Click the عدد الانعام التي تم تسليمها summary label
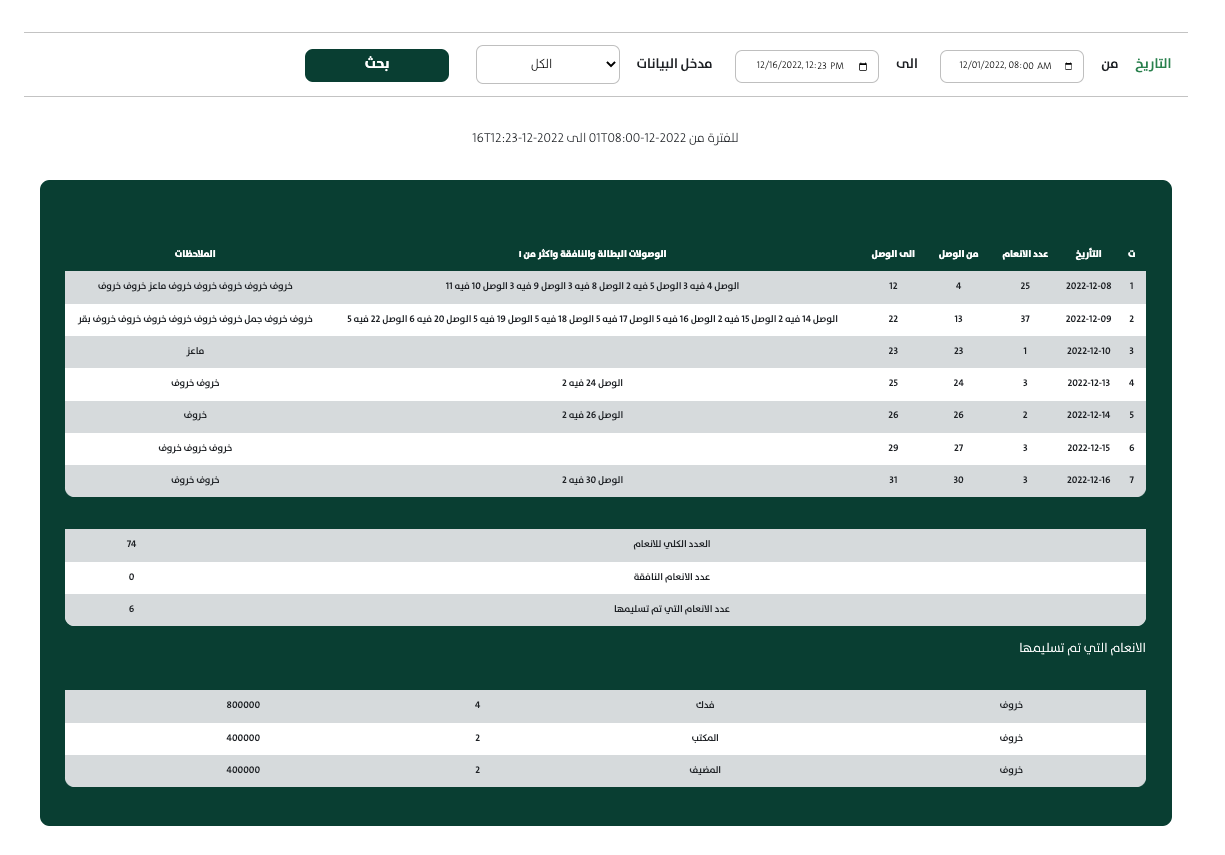1225x855 pixels. point(672,609)
